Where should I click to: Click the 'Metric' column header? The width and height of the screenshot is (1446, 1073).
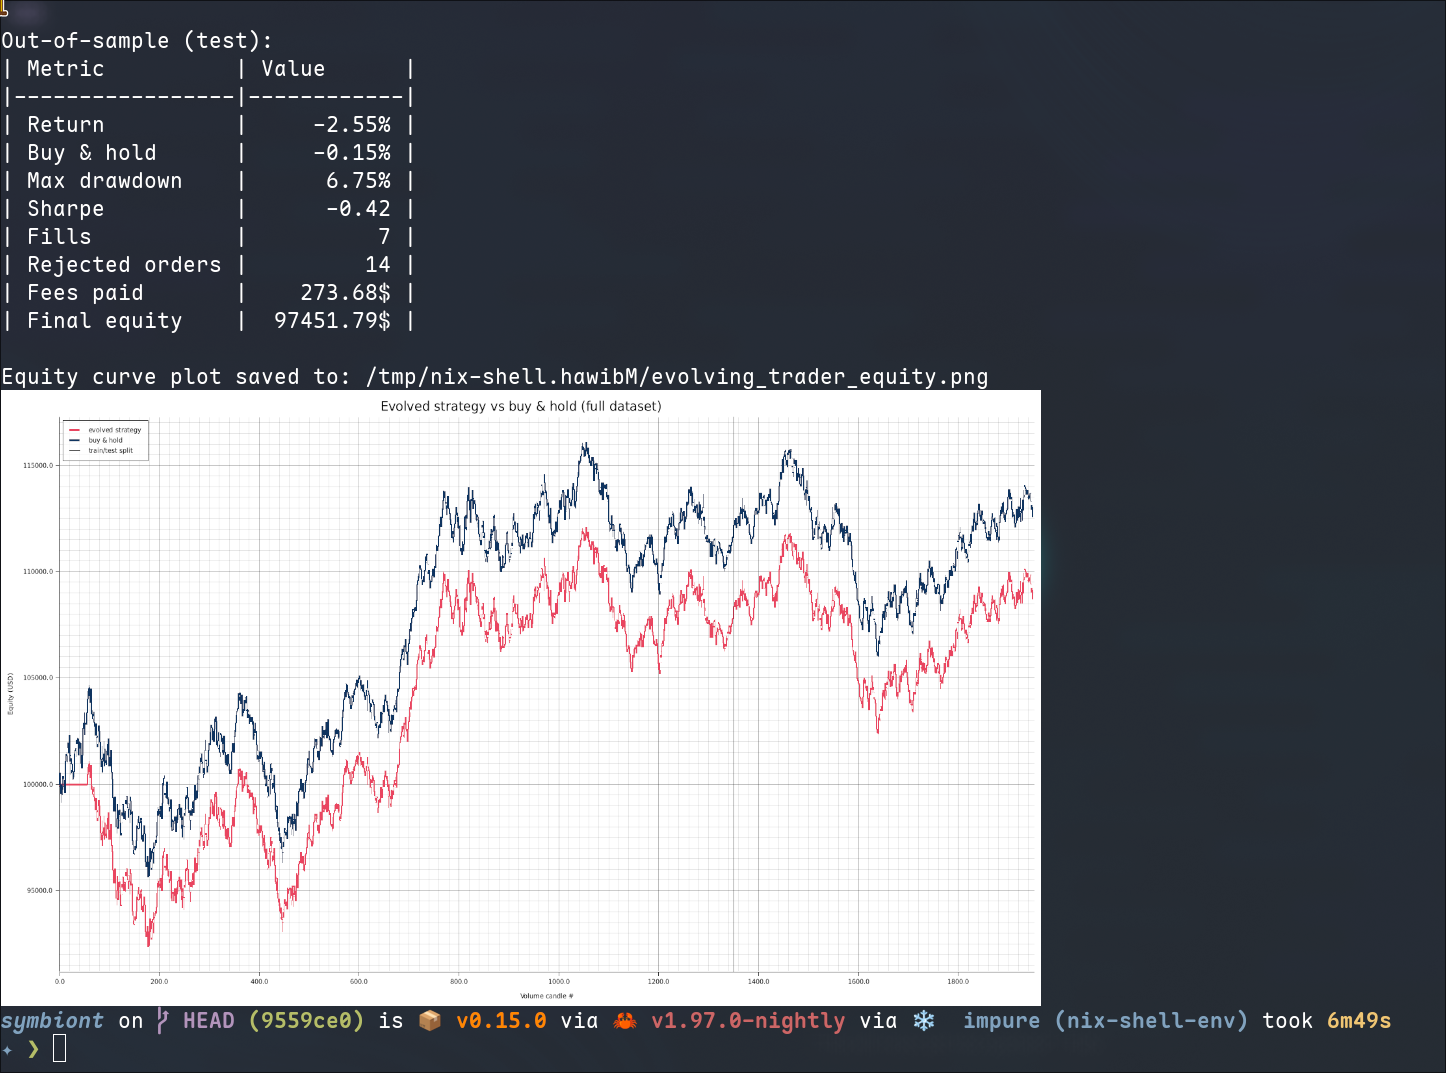[66, 69]
